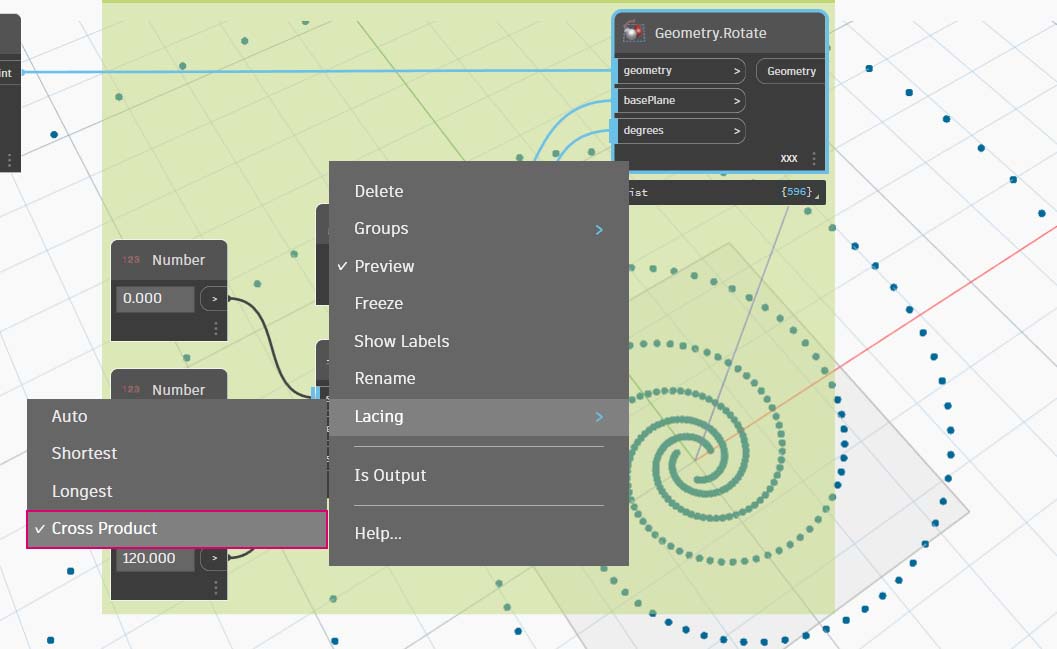Click the 0.000 number input field
Screen dimensions: 1057x649
pyautogui.click(x=155, y=298)
